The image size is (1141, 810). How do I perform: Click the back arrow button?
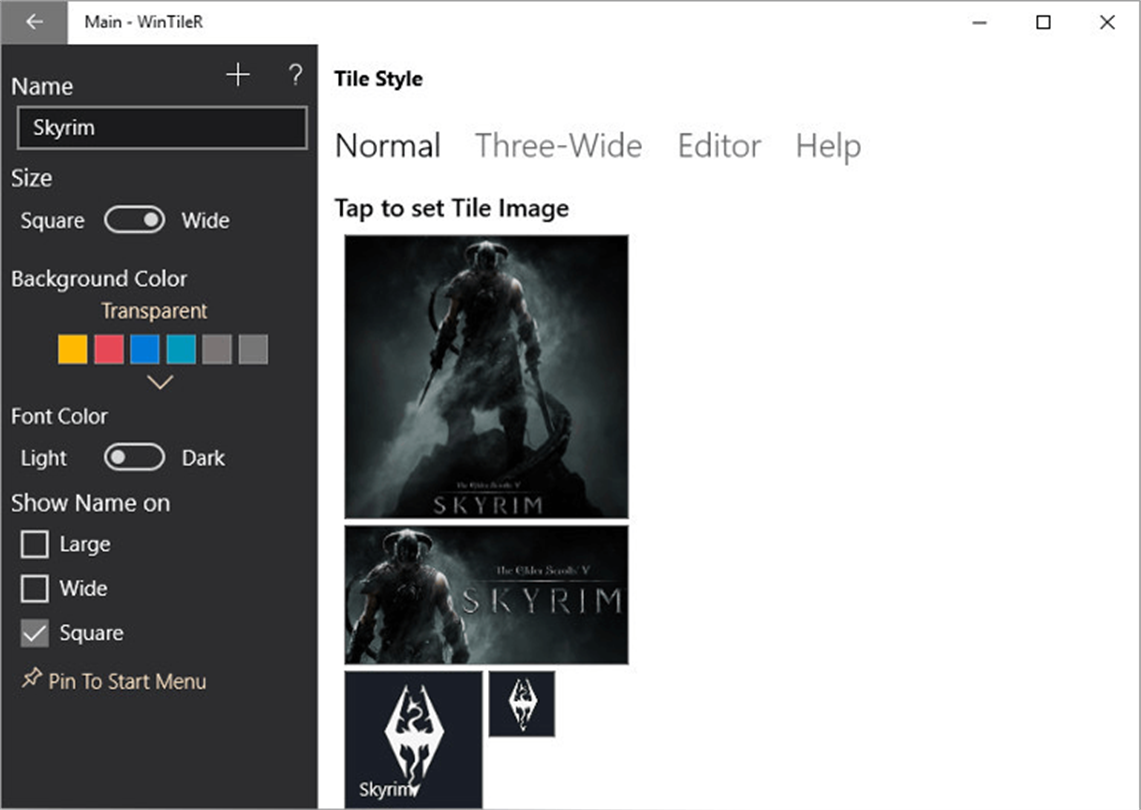(x=34, y=23)
